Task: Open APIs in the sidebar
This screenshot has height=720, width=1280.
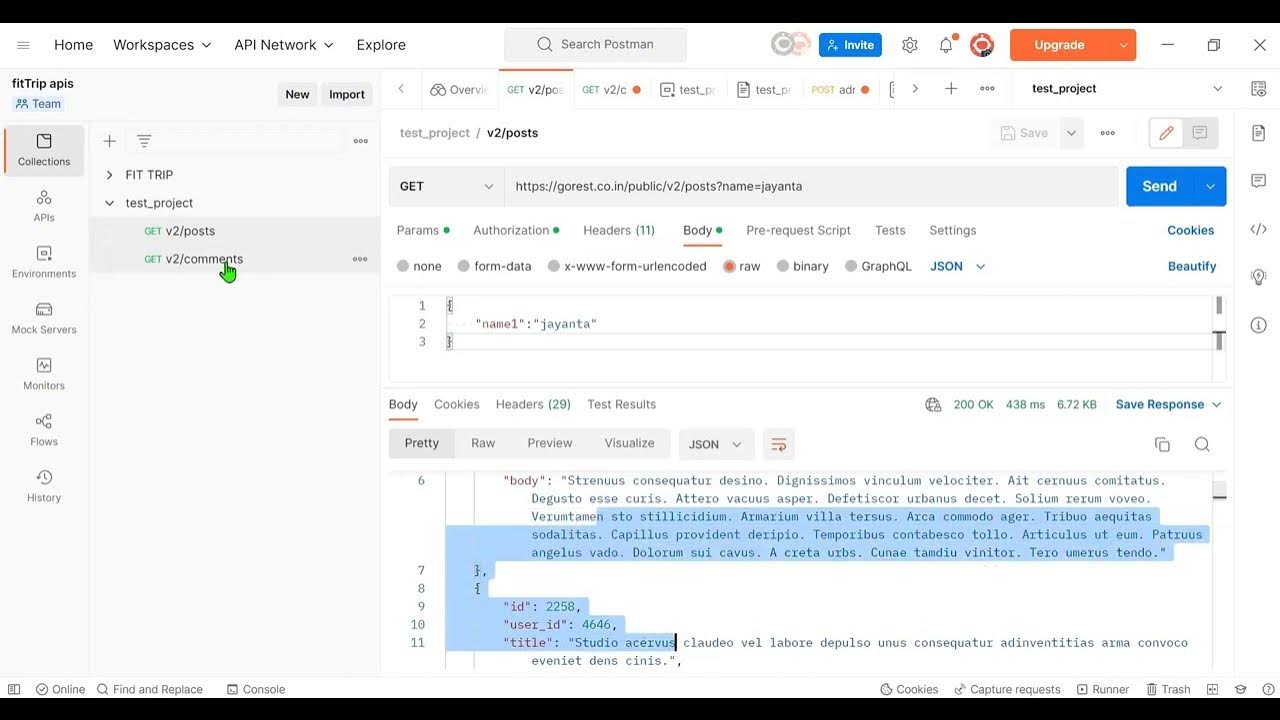Action: tap(44, 206)
